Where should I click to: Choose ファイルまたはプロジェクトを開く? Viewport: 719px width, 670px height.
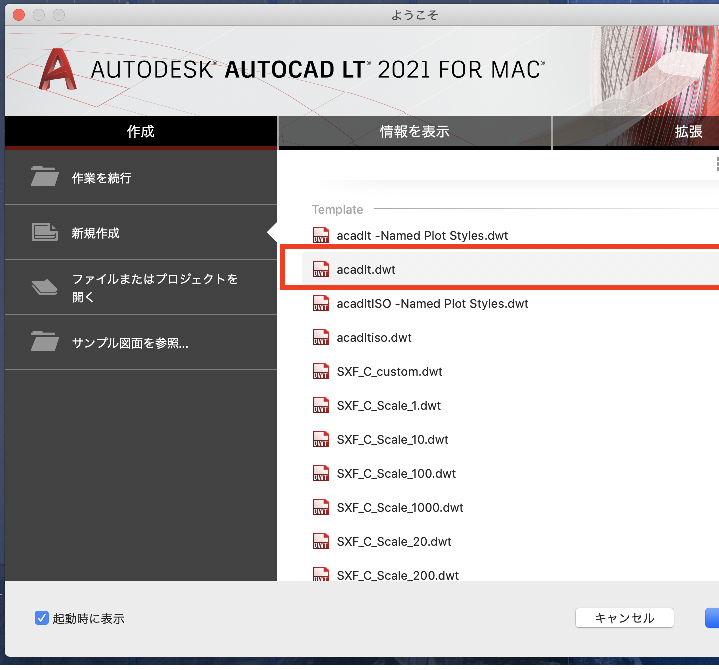(141, 288)
